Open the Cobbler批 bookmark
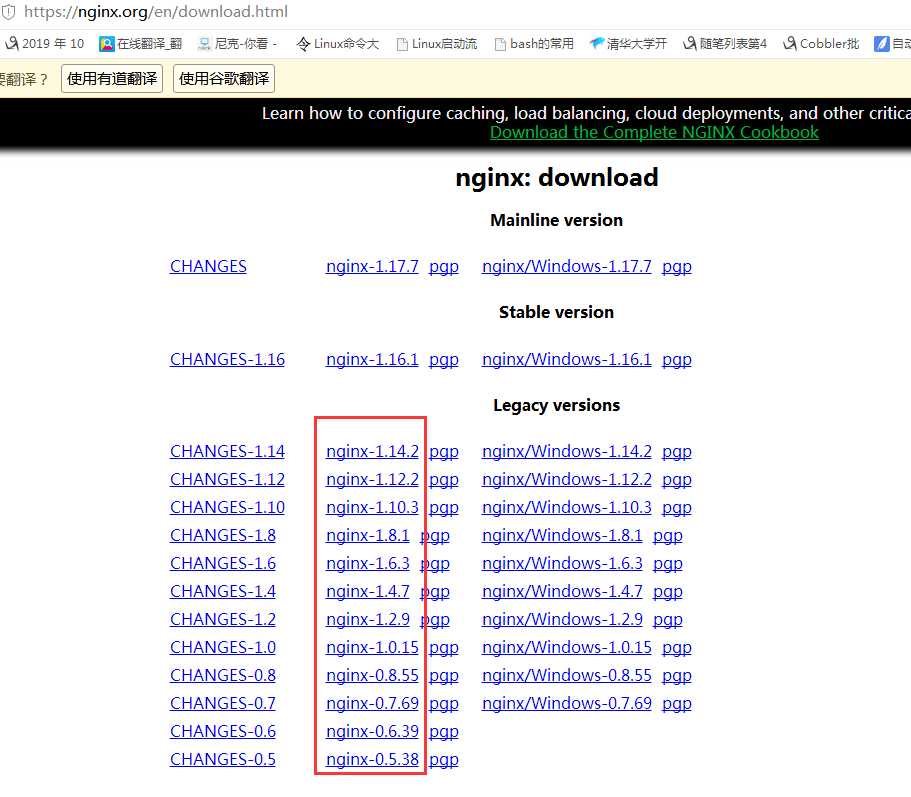Screen dimensions: 911x797 click(x=821, y=44)
